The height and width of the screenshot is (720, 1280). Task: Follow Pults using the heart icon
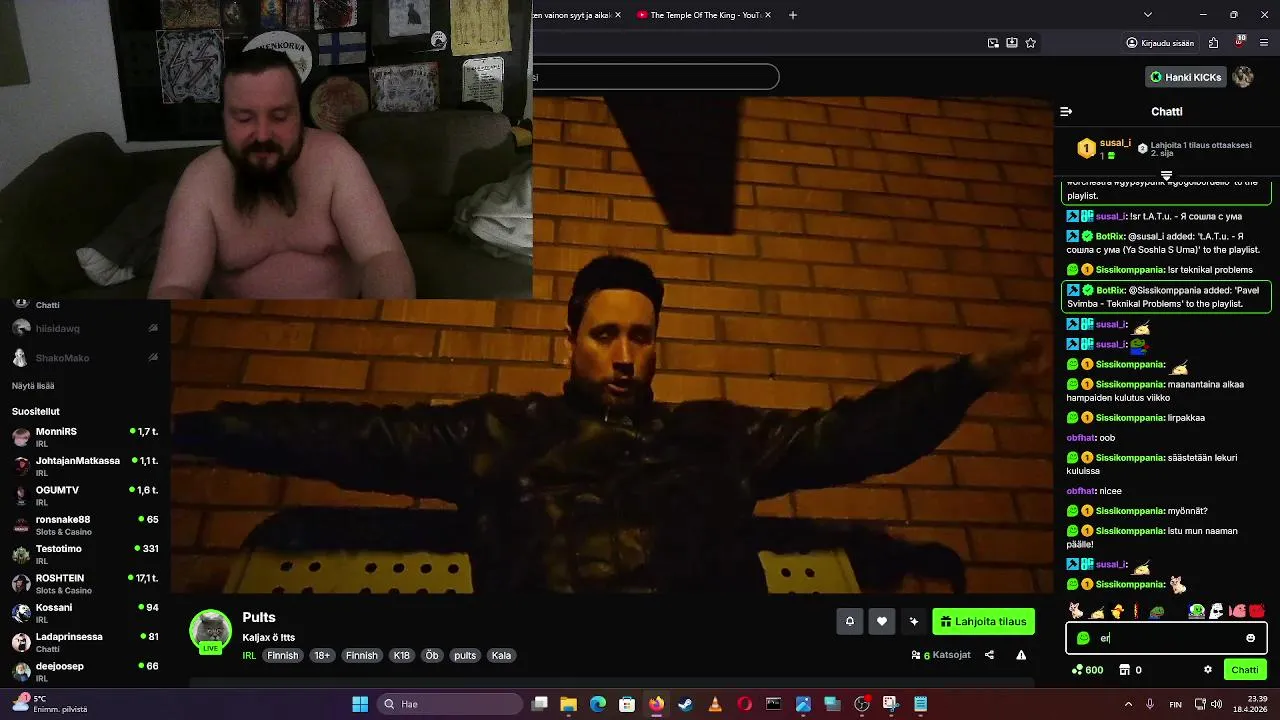point(882,621)
